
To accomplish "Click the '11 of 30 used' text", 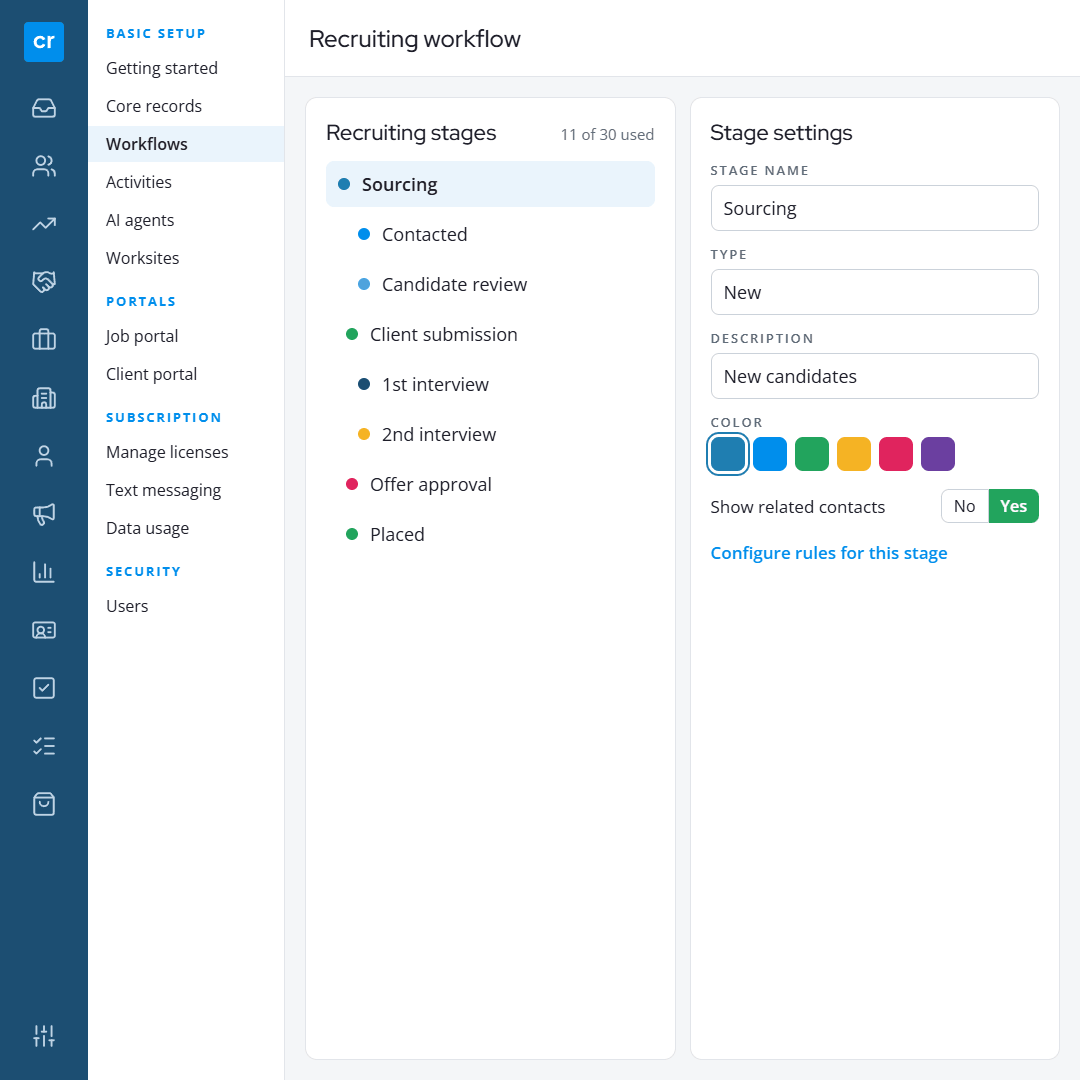I will click(607, 134).
